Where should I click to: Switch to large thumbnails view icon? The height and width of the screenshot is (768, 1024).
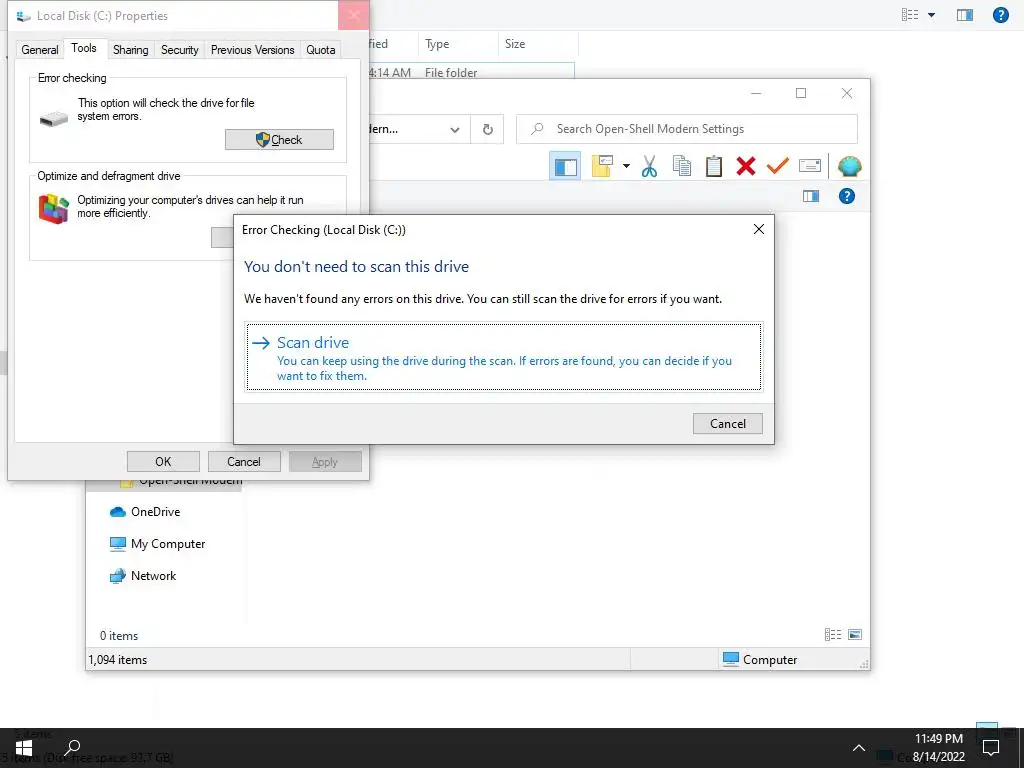[x=855, y=635]
